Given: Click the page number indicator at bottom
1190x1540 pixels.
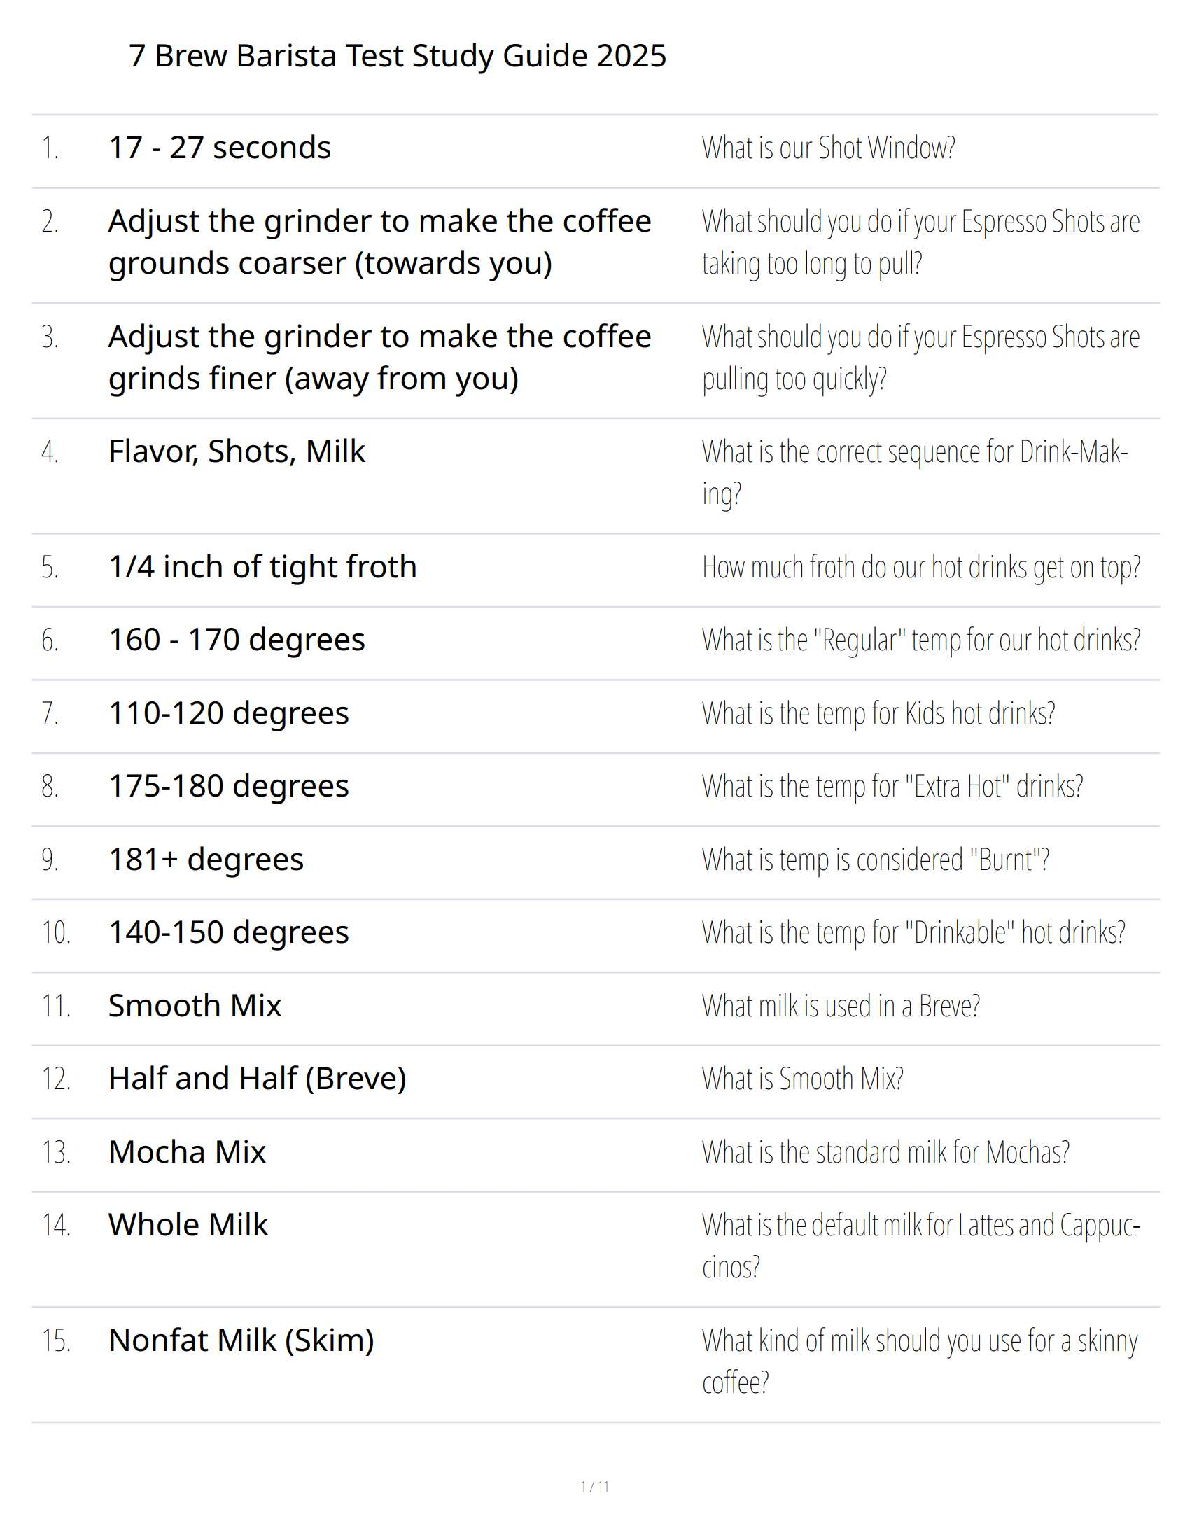Looking at the screenshot, I should [x=595, y=1487].
